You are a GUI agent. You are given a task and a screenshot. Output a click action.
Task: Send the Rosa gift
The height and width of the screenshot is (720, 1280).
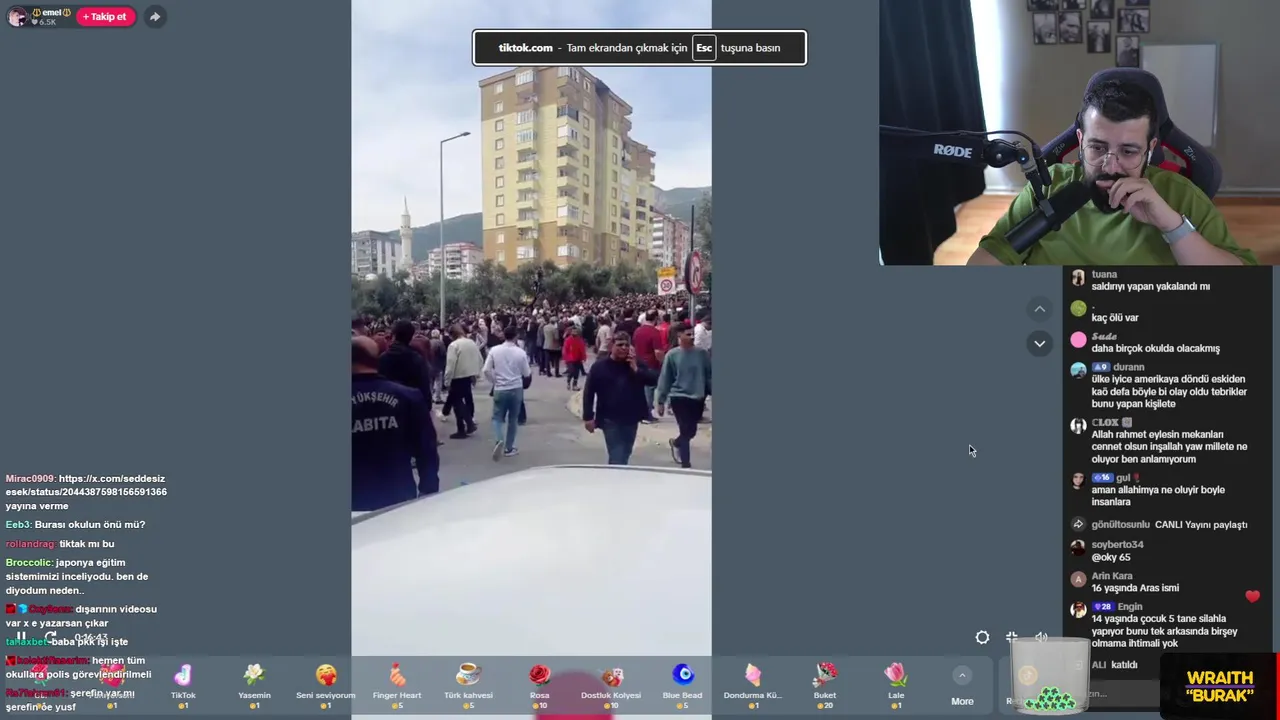point(539,685)
